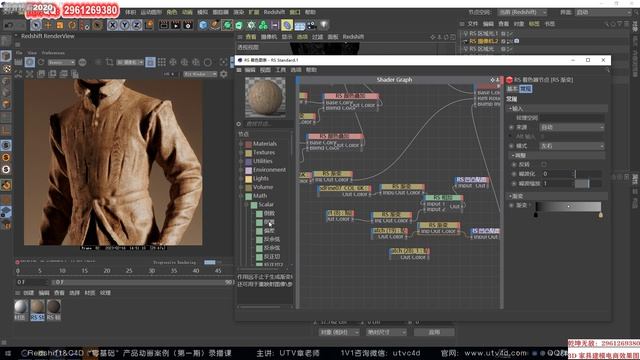
Task: Open the tools menu in shader graph window
Action: click(280, 70)
